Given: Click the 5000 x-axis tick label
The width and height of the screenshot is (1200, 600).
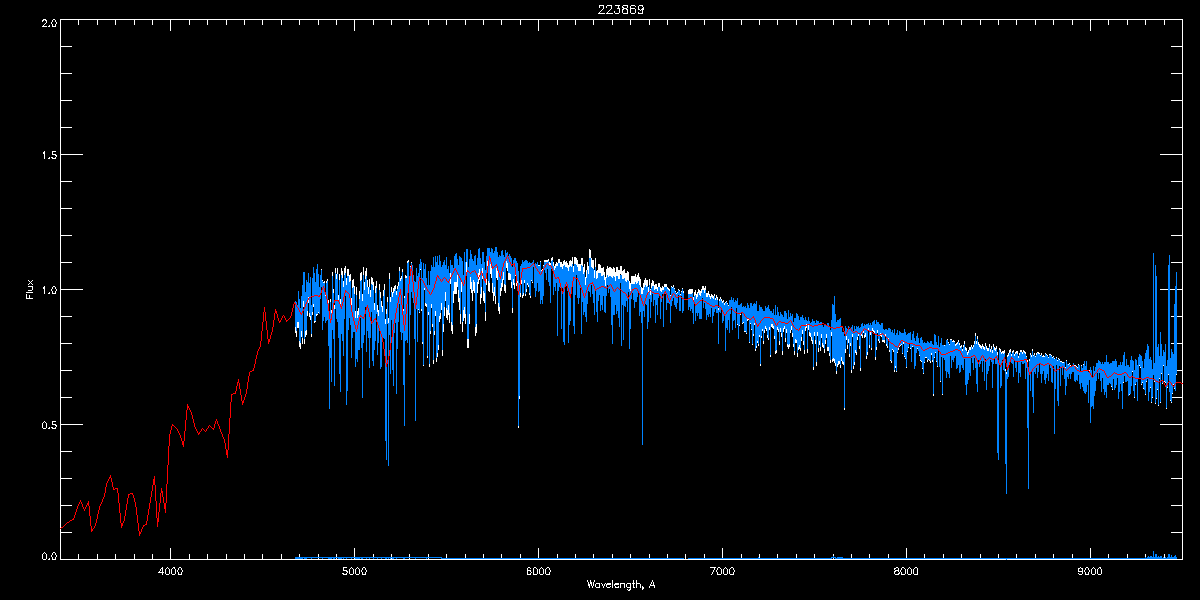Looking at the screenshot, I should coord(354,571).
